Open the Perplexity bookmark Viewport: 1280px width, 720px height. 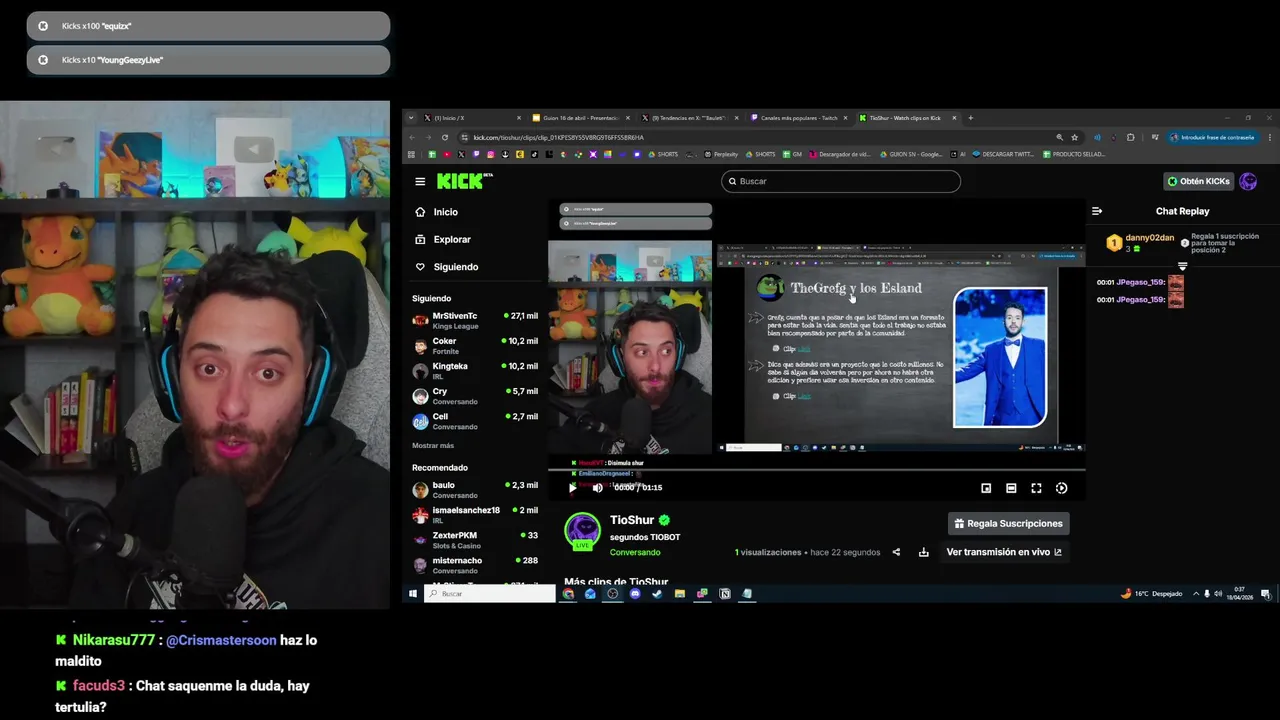click(x=721, y=154)
